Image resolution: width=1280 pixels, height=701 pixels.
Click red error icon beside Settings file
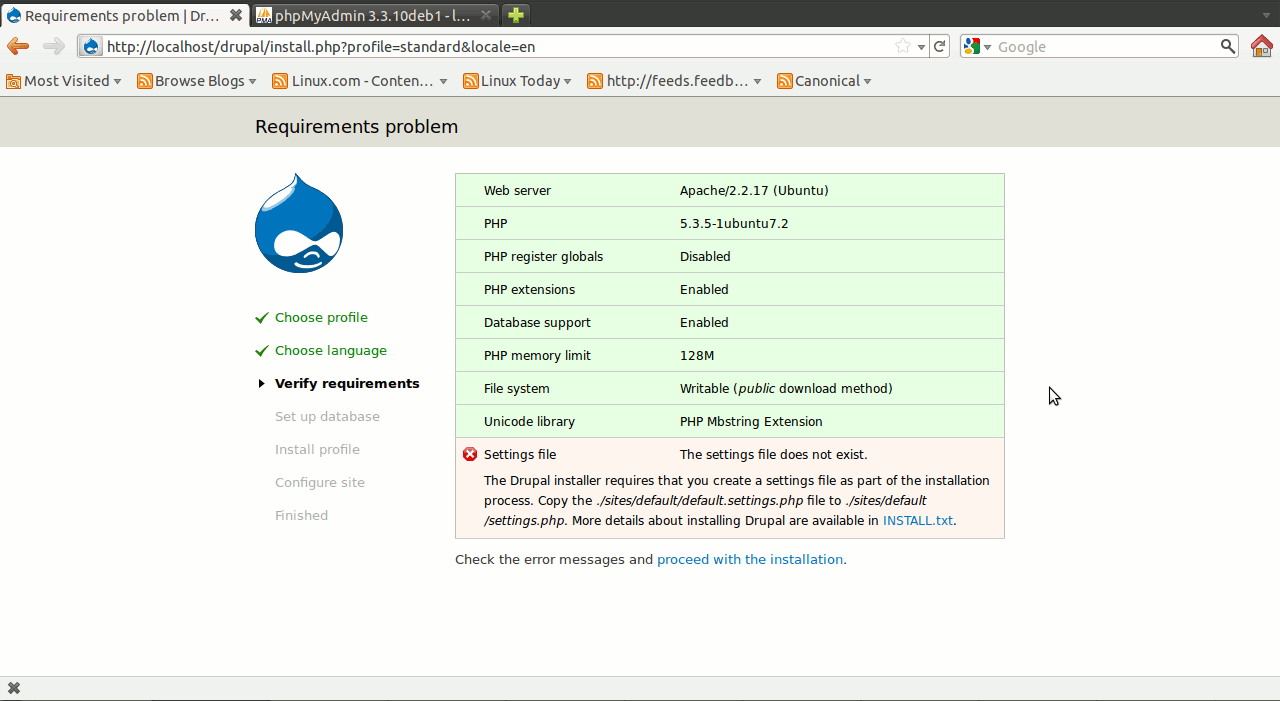[x=470, y=455]
